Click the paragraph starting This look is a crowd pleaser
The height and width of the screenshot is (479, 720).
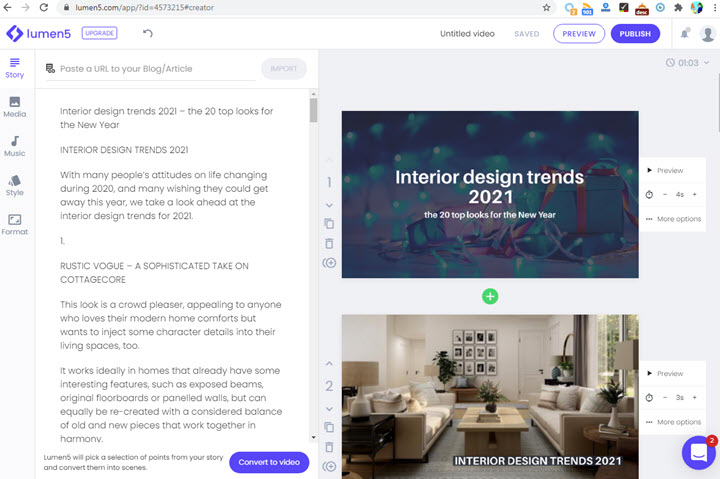click(x=170, y=325)
